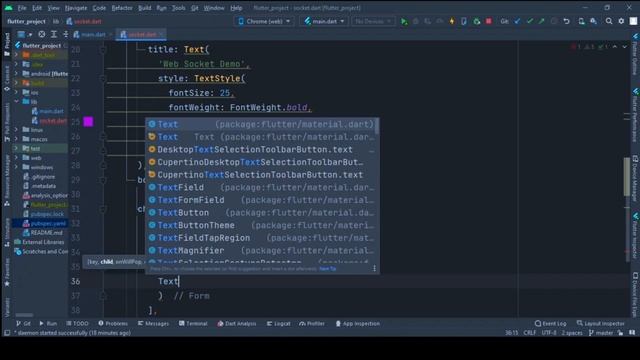Open the Favorites side tab
The width and height of the screenshot is (640, 360).
[x=7, y=272]
